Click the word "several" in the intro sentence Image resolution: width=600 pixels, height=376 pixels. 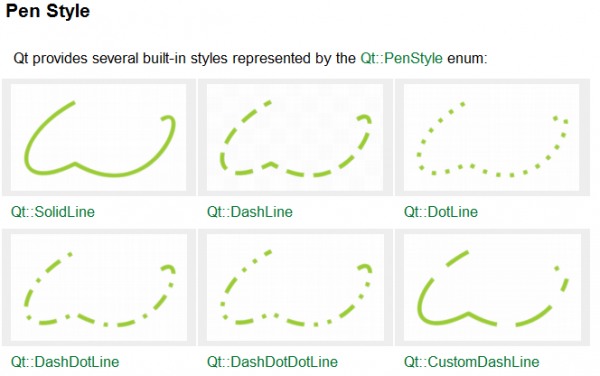115,59
